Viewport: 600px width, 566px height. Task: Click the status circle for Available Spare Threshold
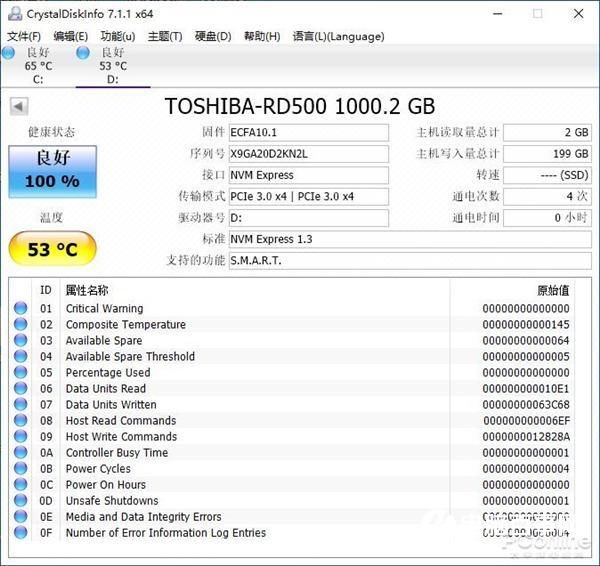[21, 356]
